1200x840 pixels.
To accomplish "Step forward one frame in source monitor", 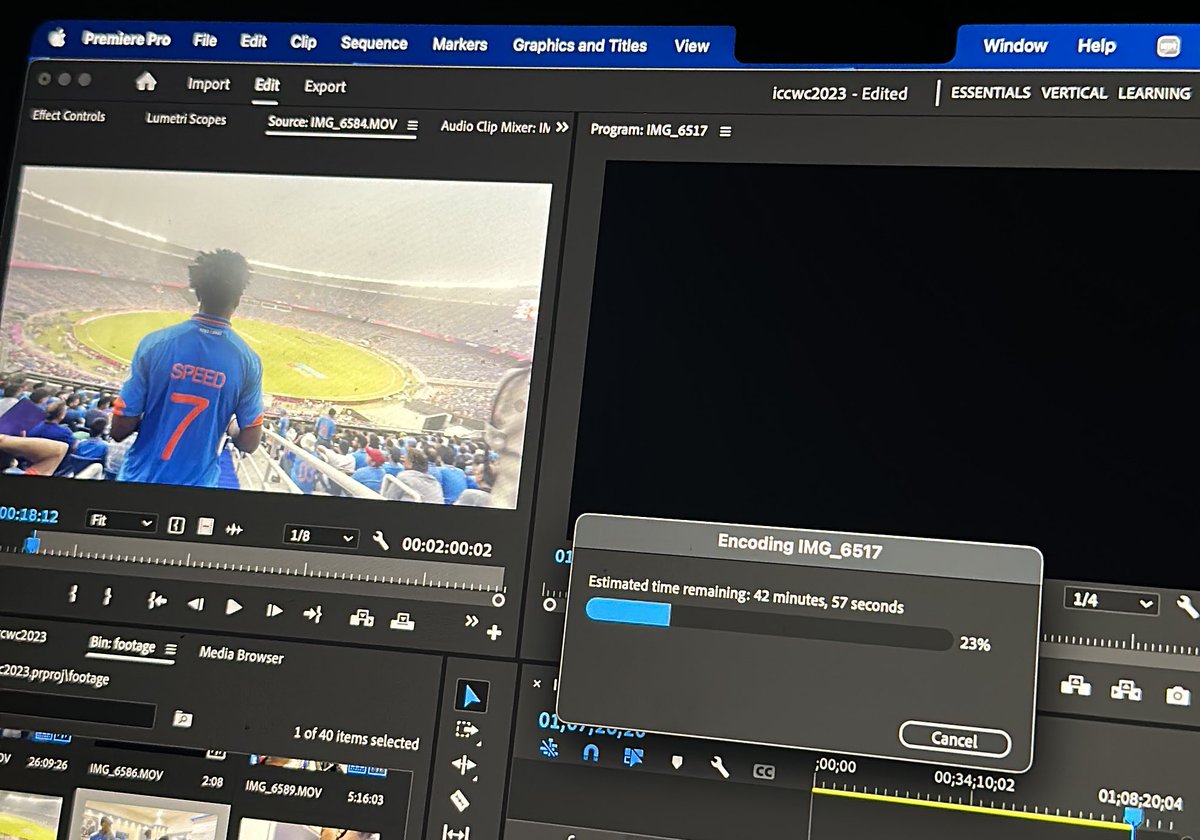I will click(x=273, y=610).
